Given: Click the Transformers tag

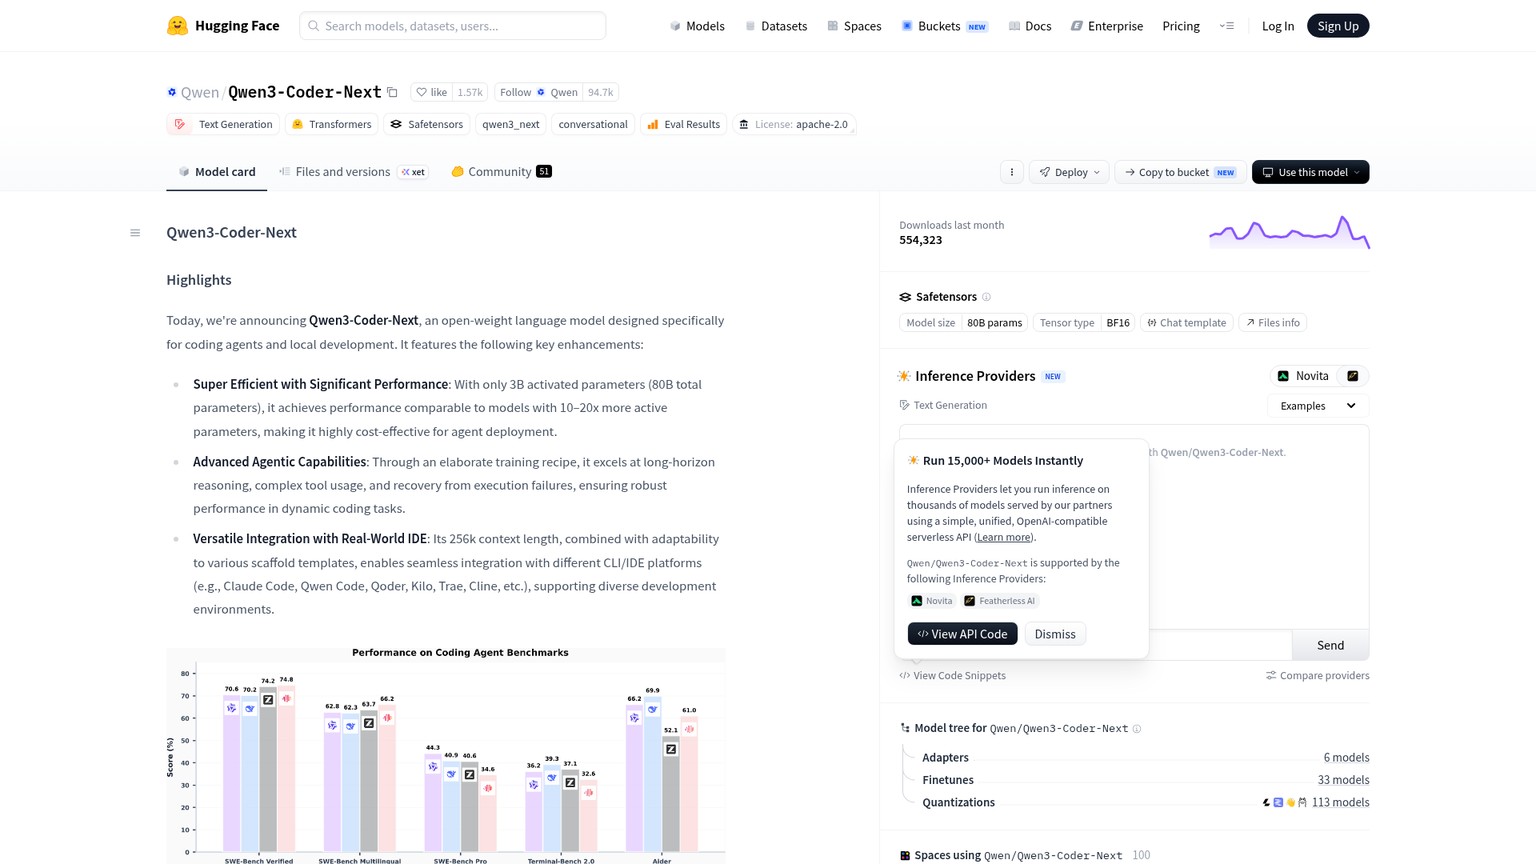Looking at the screenshot, I should [x=331, y=125].
